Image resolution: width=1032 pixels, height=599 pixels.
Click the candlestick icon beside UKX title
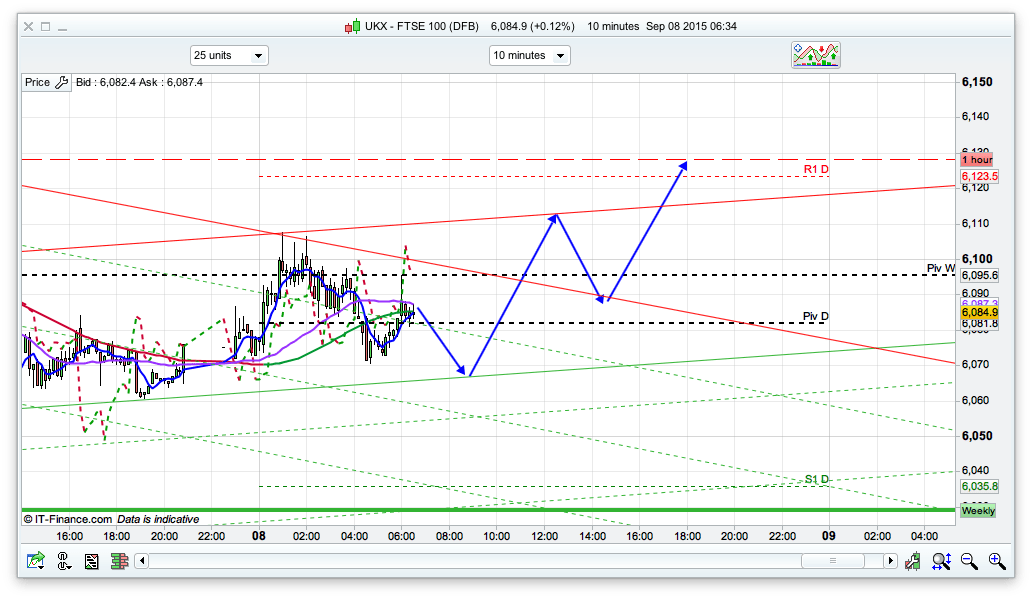351,27
